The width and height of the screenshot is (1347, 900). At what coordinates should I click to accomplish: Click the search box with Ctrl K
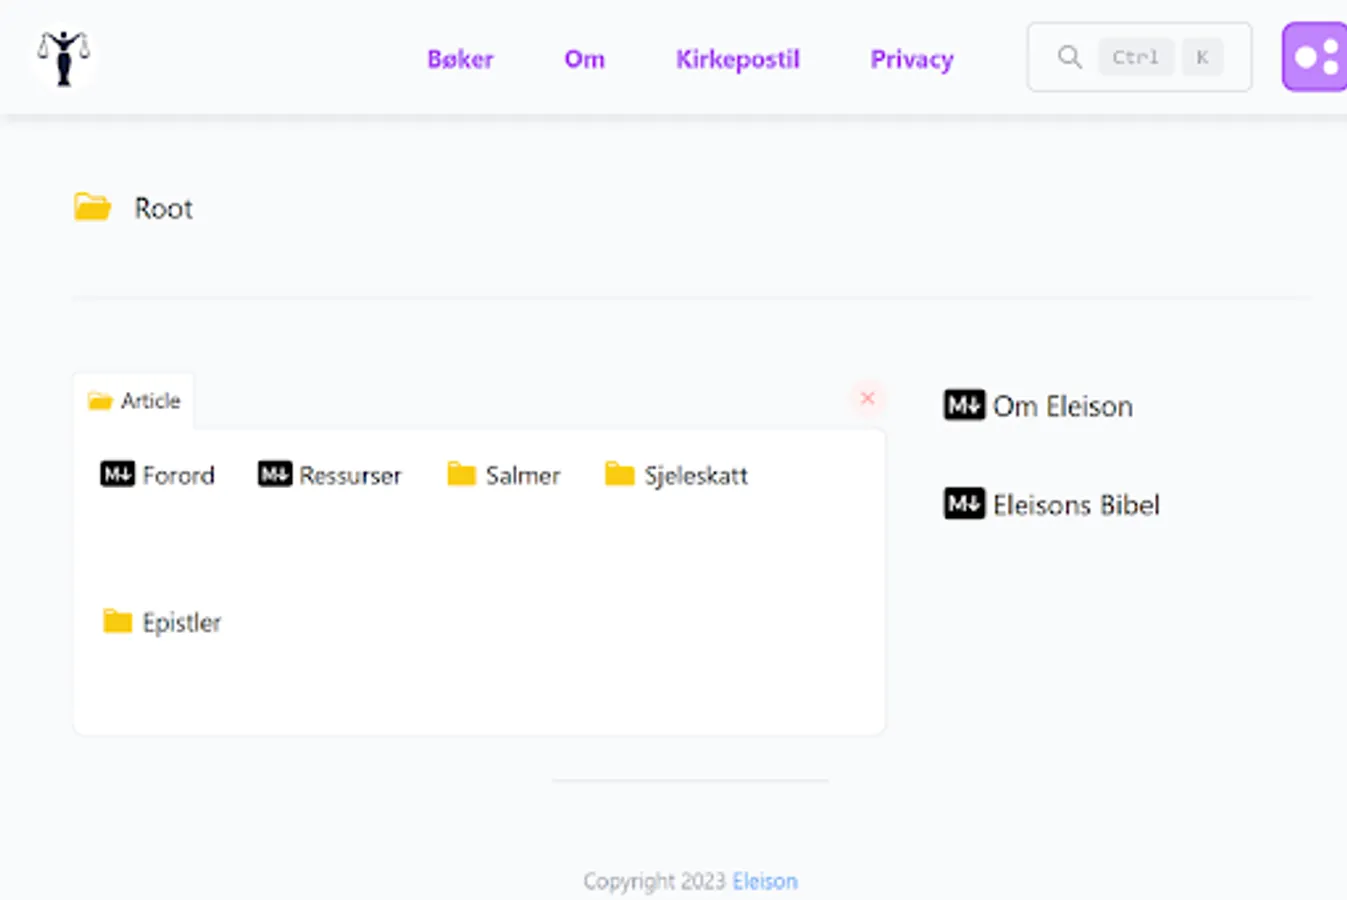(x=1139, y=57)
